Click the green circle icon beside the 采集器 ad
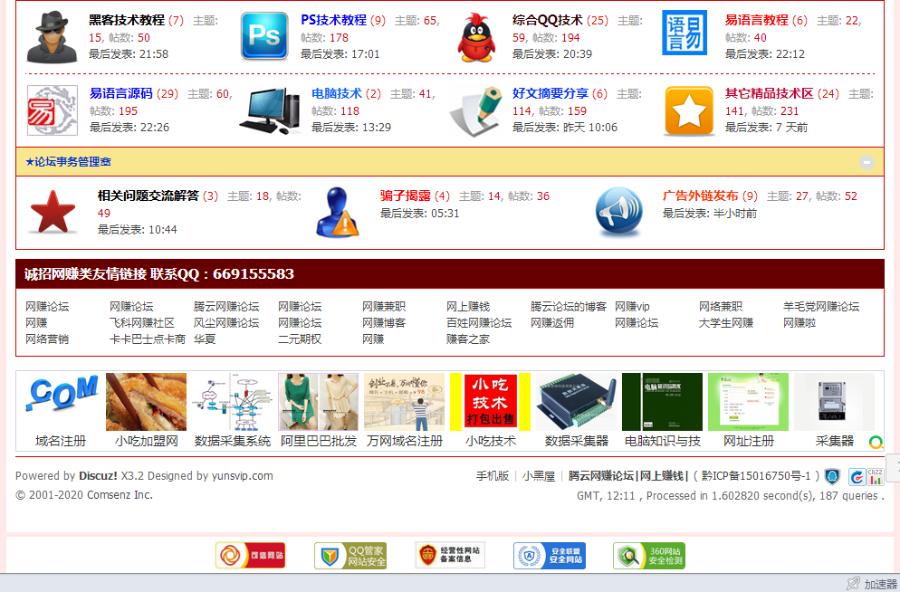 point(876,442)
